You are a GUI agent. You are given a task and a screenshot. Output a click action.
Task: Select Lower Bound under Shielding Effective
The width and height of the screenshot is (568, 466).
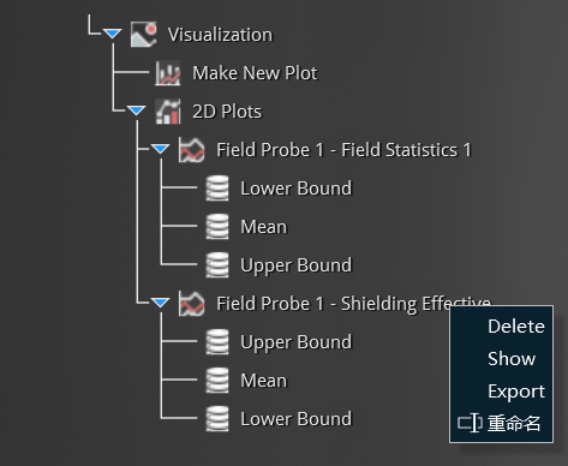click(x=296, y=419)
